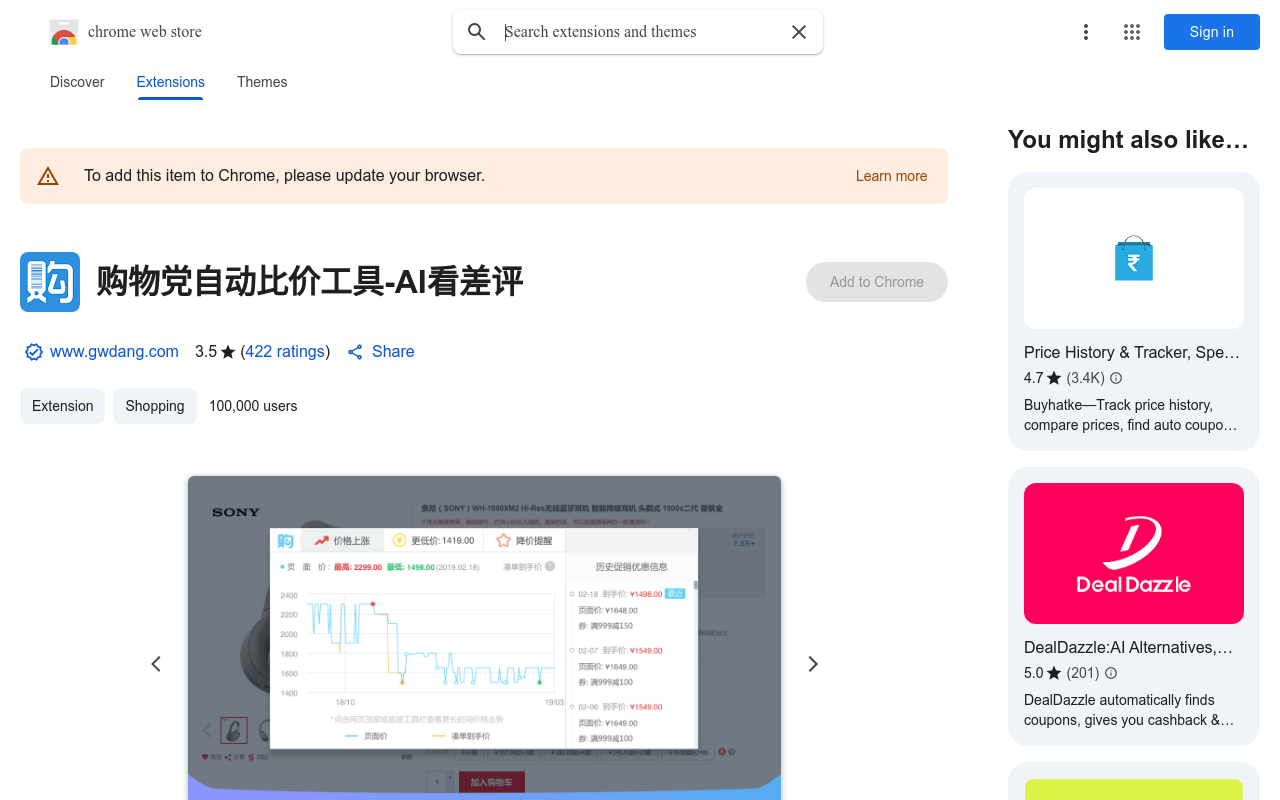Click the warning triangle icon in banner

(x=48, y=176)
